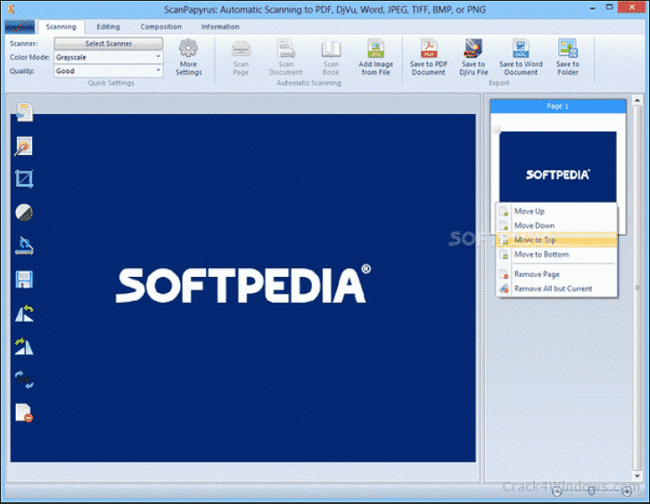The width and height of the screenshot is (650, 504).
Task: Click thumbnail panel scroll up arrow
Action: pos(637,100)
